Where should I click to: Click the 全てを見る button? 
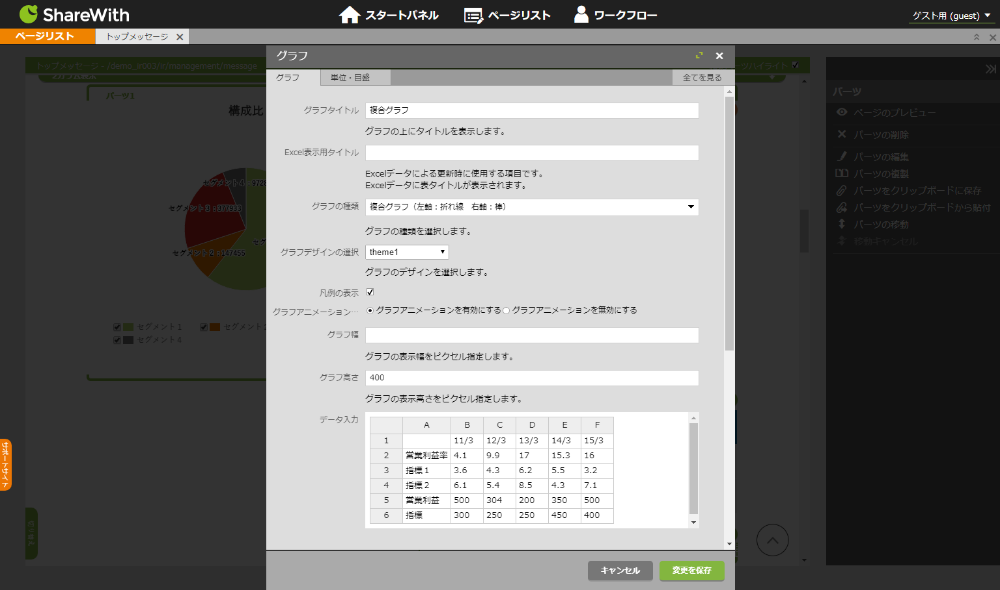(x=702, y=77)
